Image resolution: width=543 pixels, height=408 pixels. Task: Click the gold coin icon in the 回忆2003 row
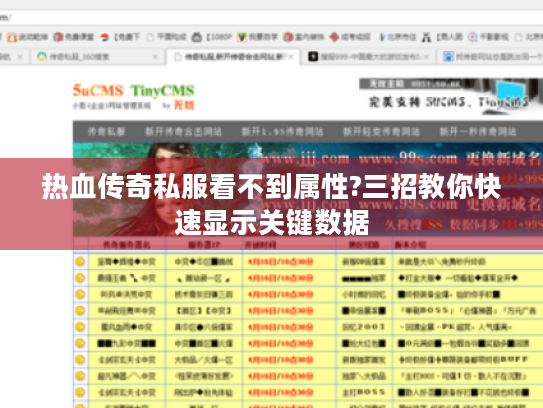tap(80, 327)
